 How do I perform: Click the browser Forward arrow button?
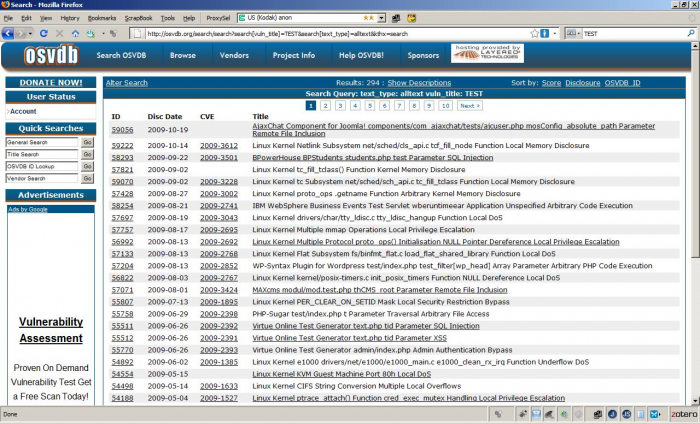click(x=21, y=33)
